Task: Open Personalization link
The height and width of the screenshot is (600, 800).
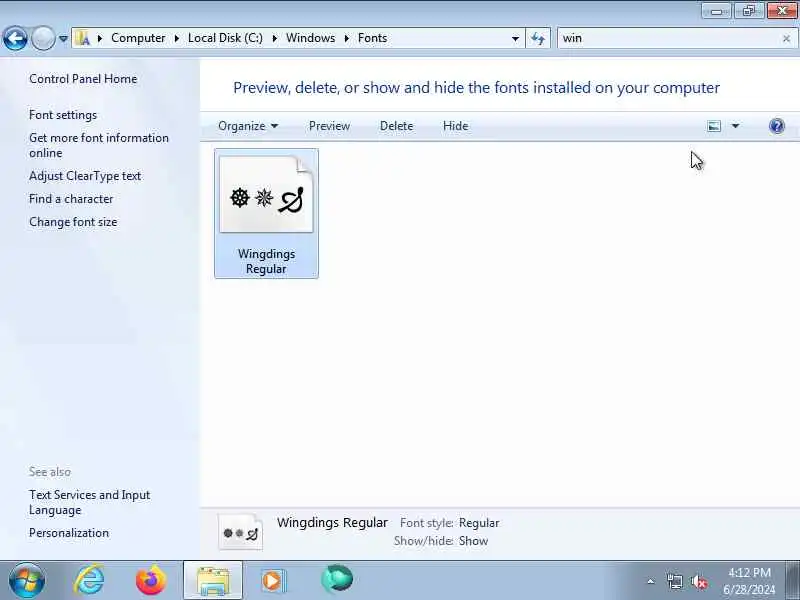Action: [69, 533]
